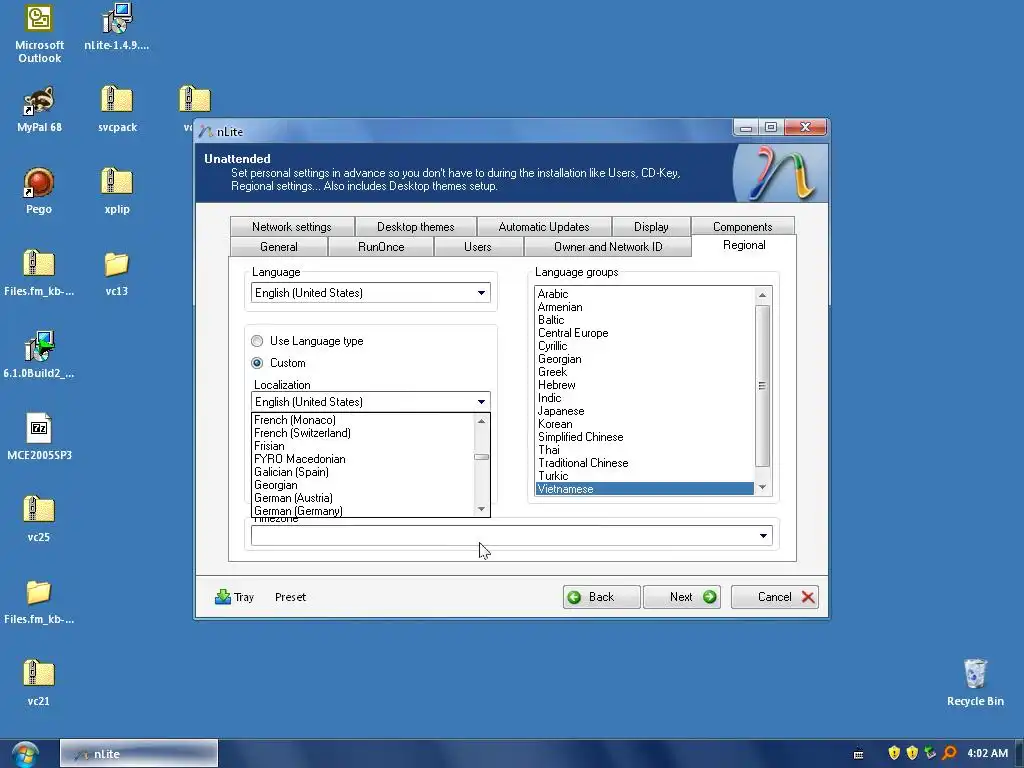Select Greek in Language groups
The height and width of the screenshot is (768, 1024).
click(645, 372)
